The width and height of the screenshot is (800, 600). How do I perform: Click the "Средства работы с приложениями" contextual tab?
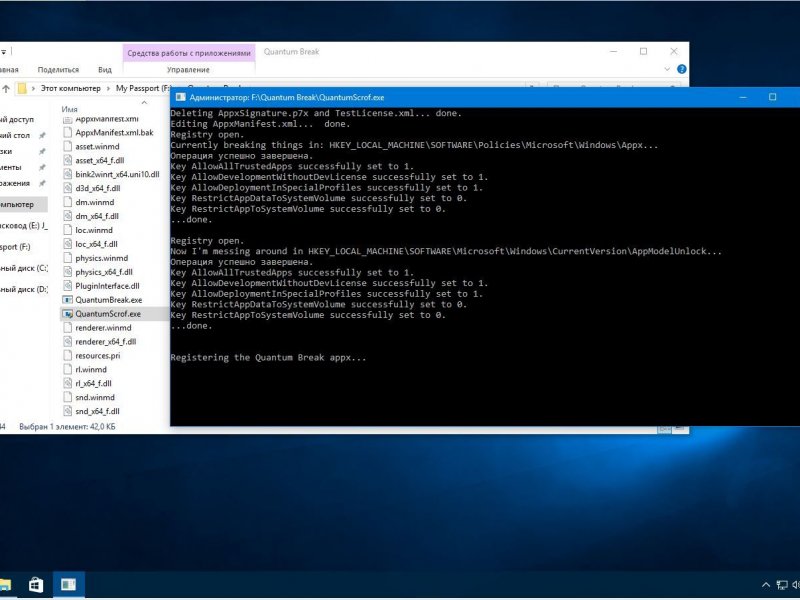click(189, 53)
